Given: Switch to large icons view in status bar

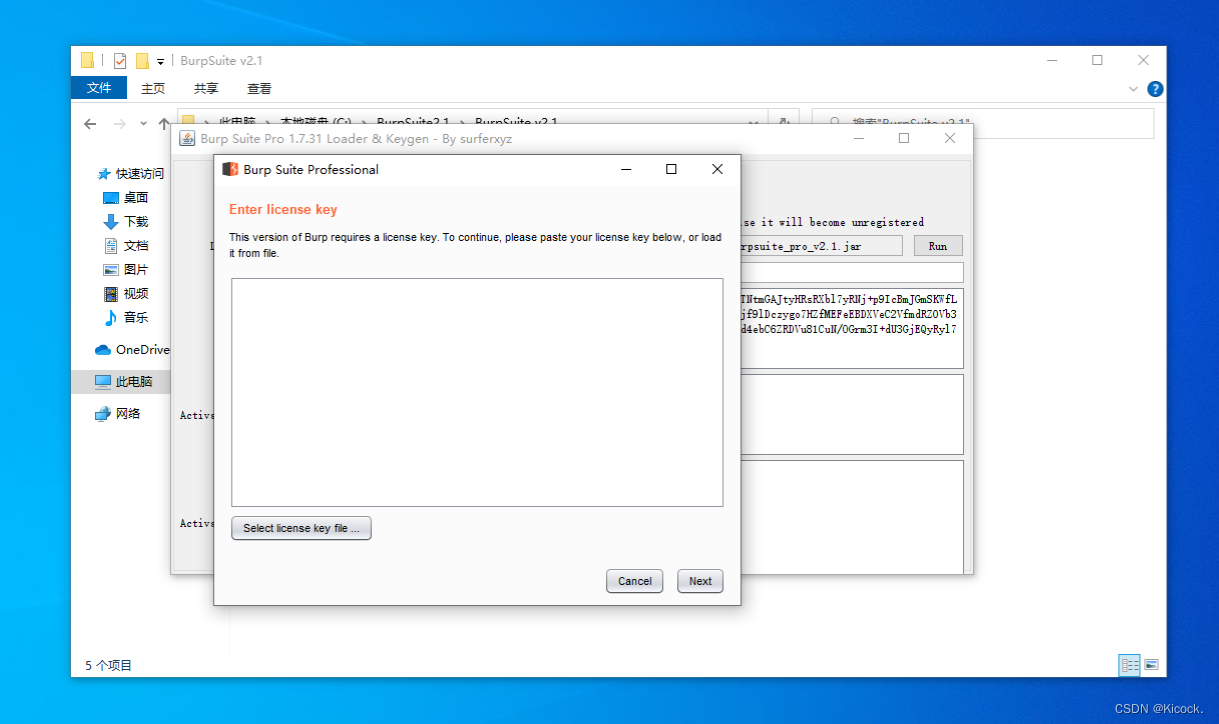Looking at the screenshot, I should click(x=1152, y=665).
